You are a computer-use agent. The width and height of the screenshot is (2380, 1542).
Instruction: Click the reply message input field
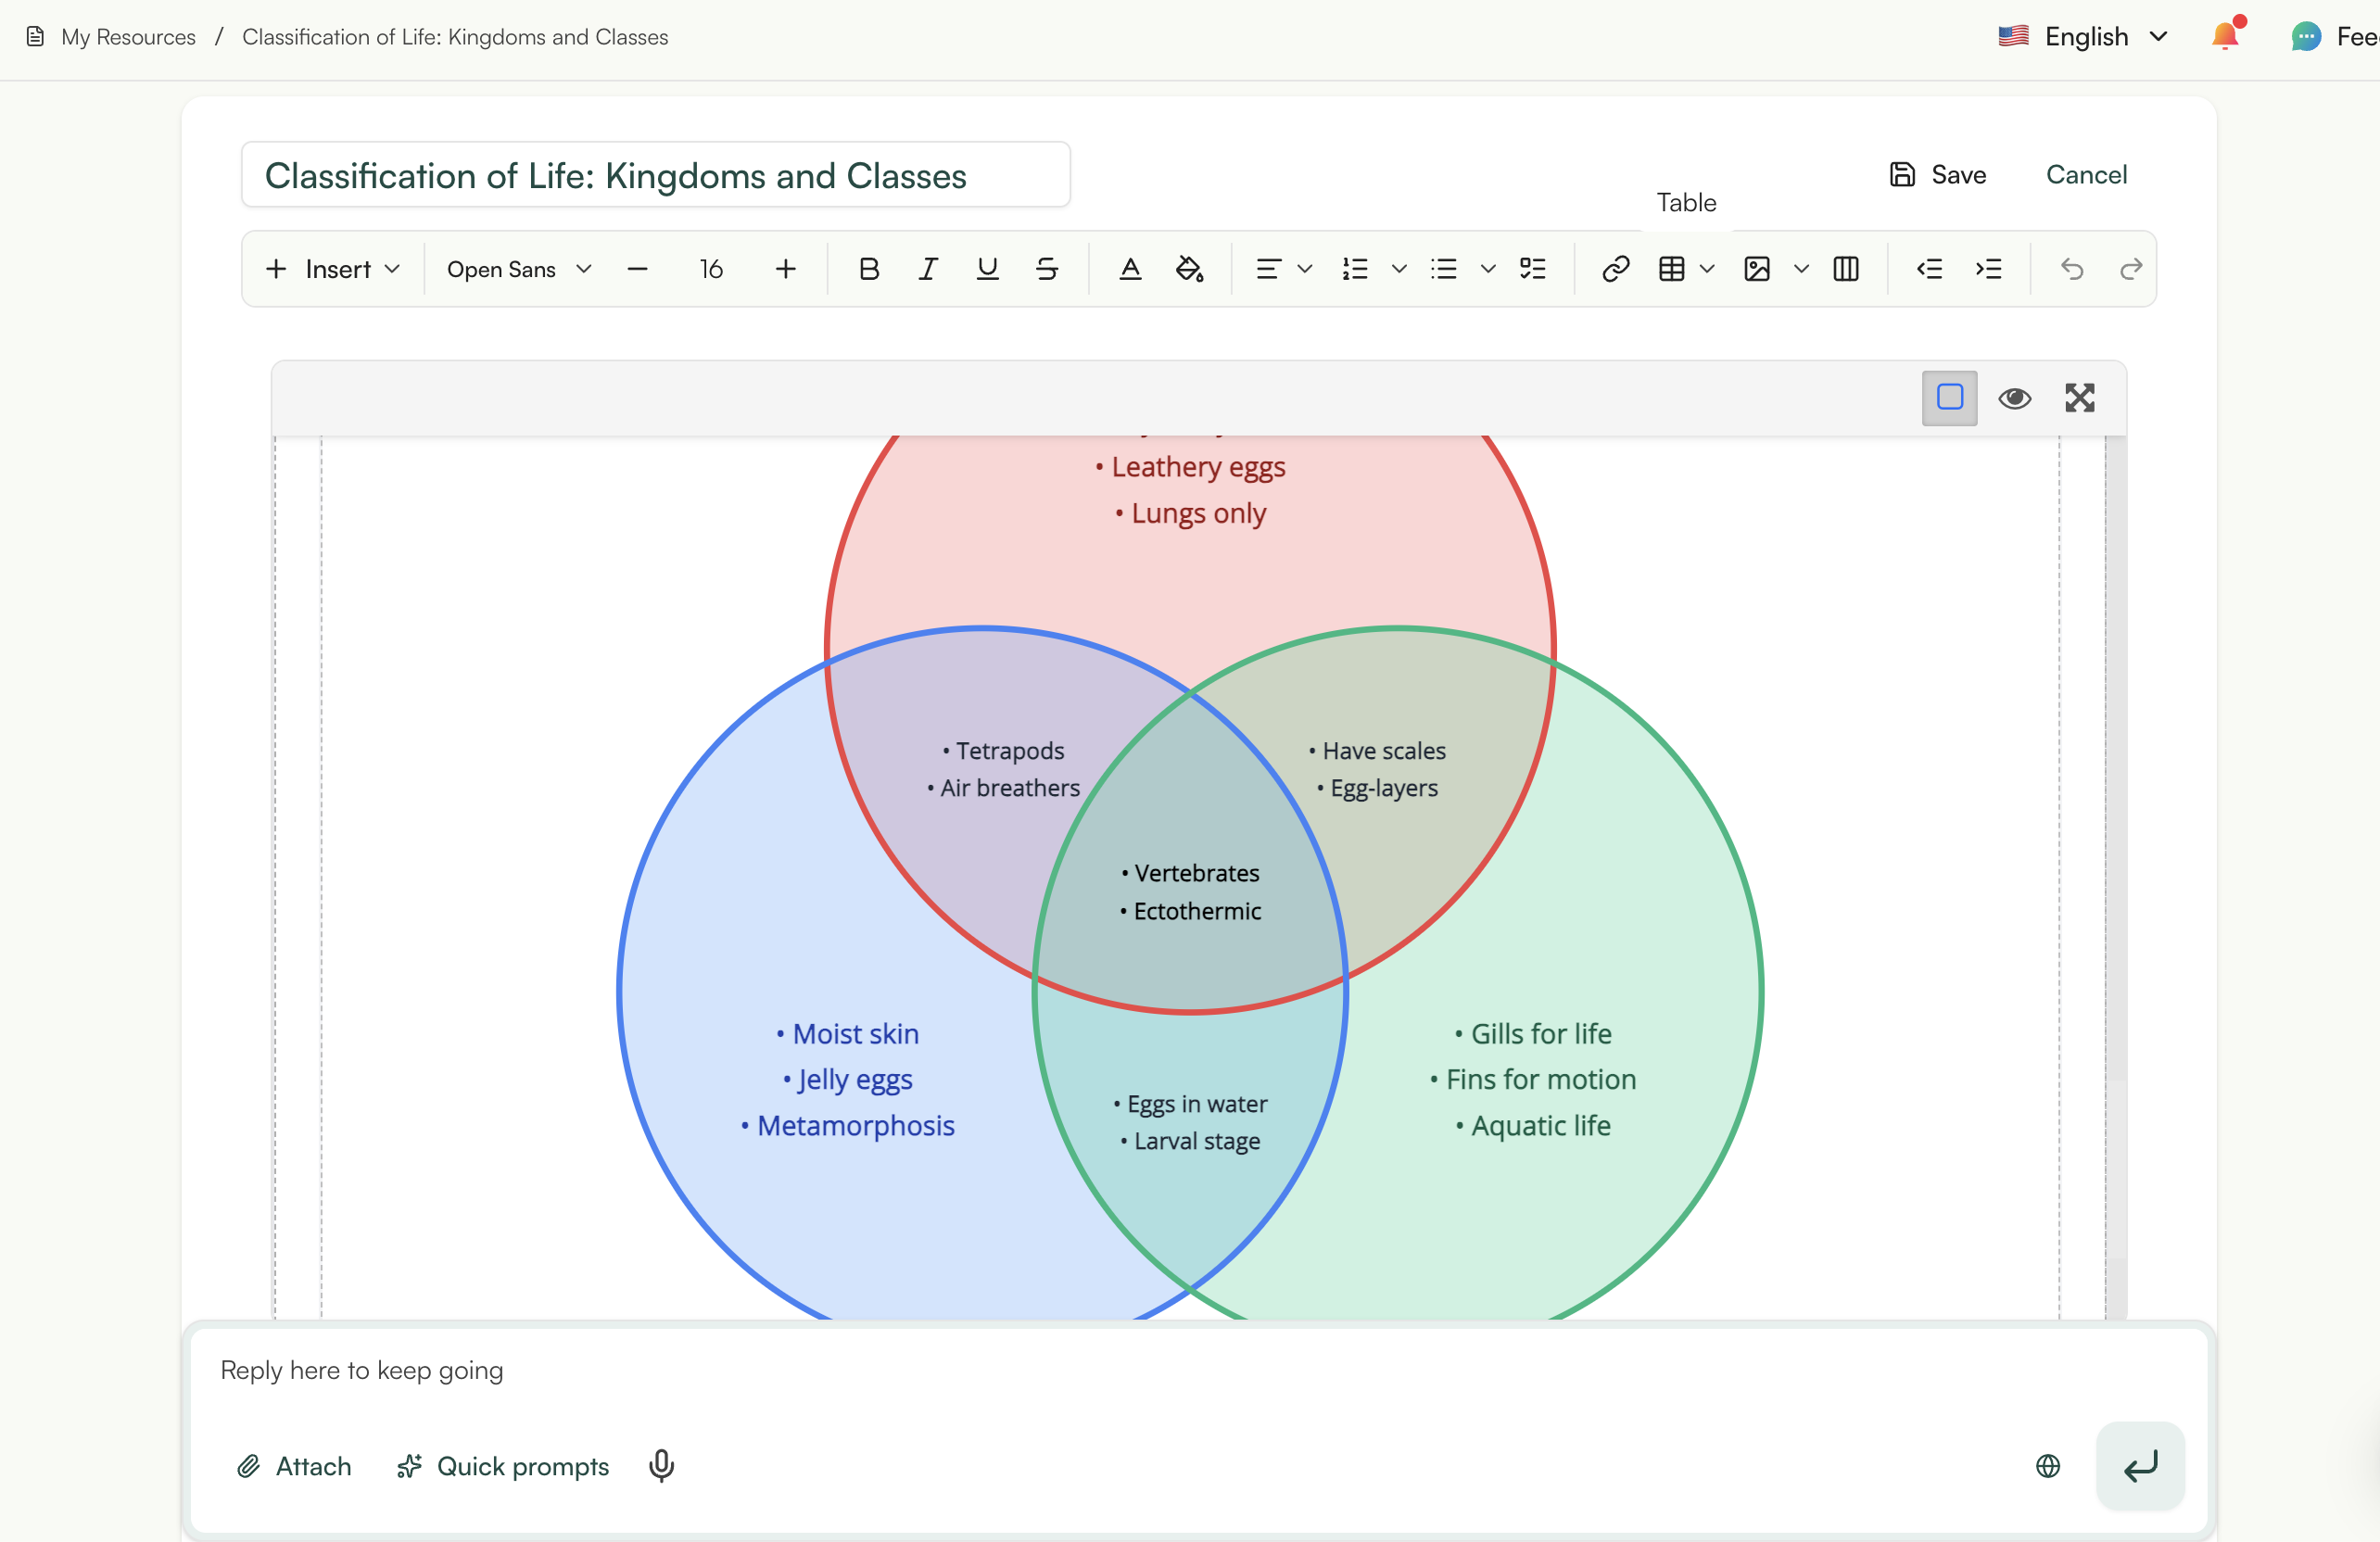(x=1198, y=1370)
